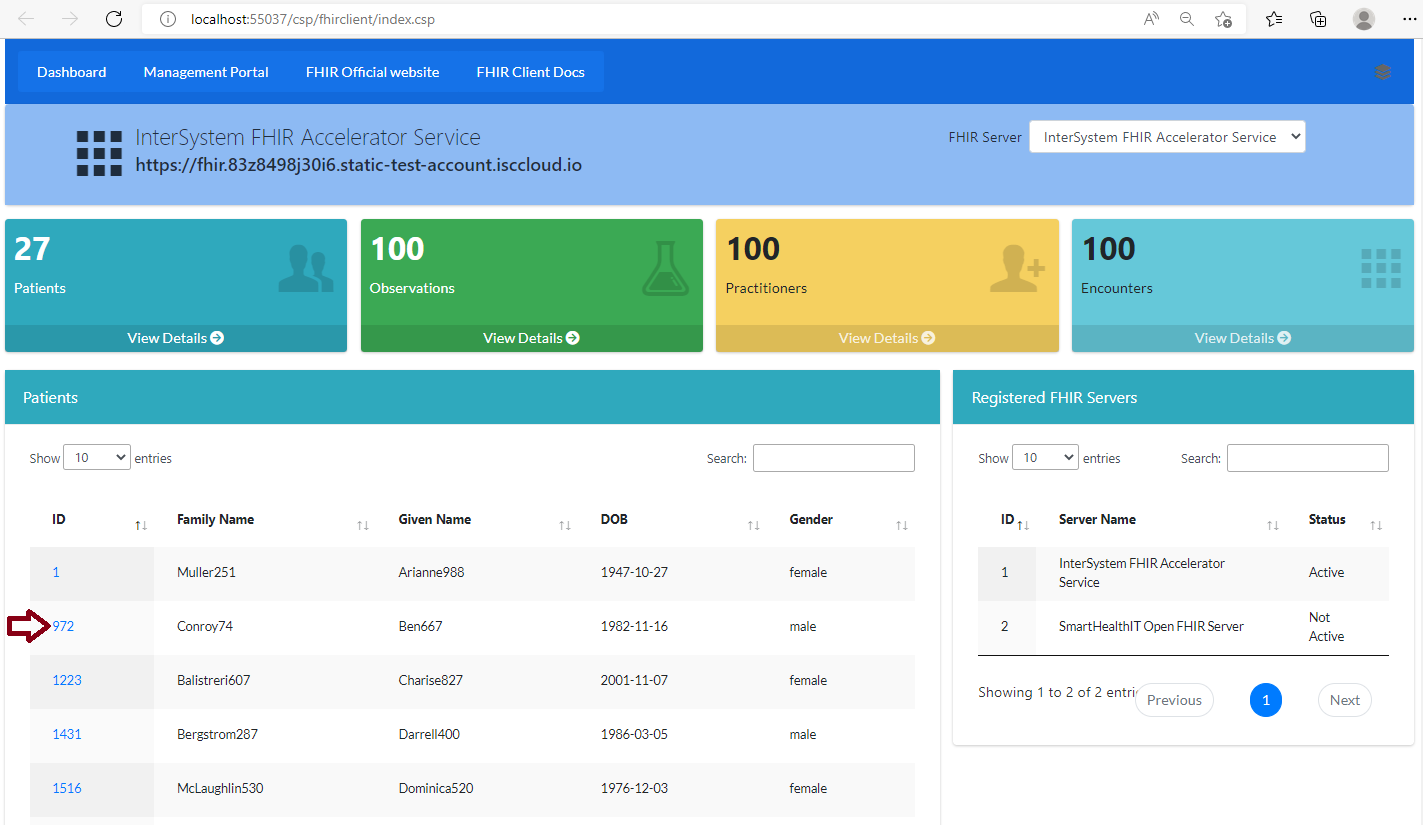Screen dimensions: 1423x825
Task: Open the Dashboard nav item
Action: [x=72, y=72]
